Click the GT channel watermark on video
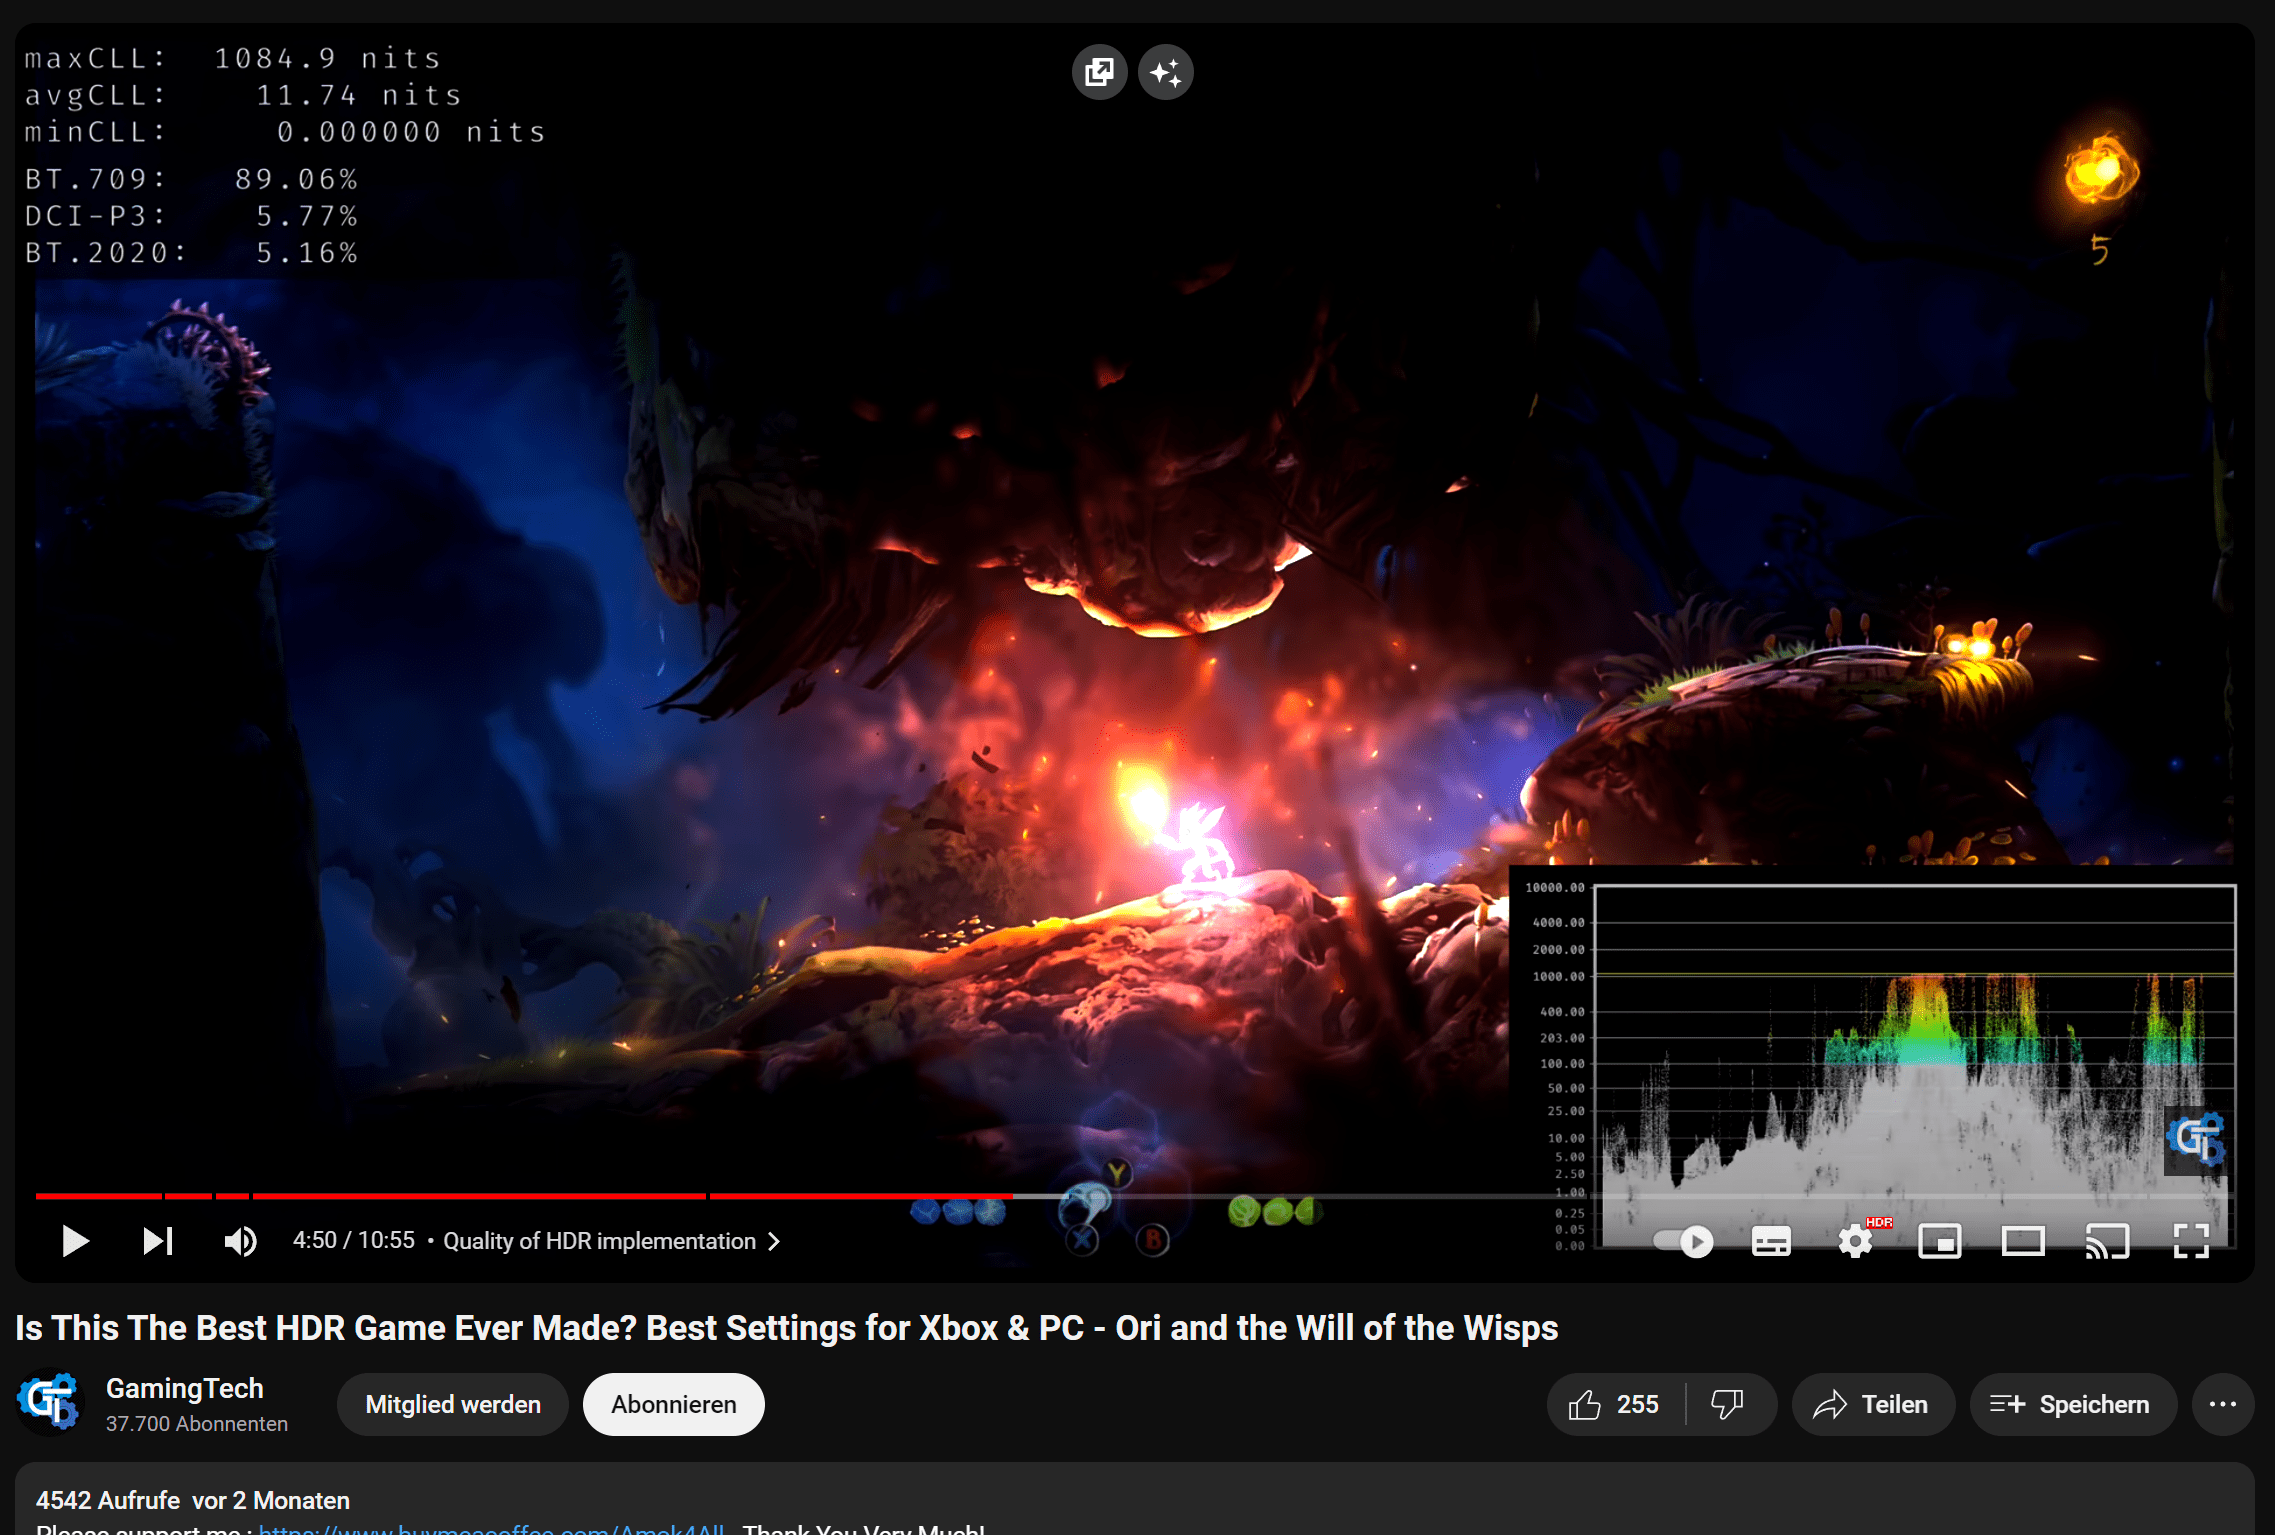The image size is (2275, 1535). click(x=2196, y=1139)
